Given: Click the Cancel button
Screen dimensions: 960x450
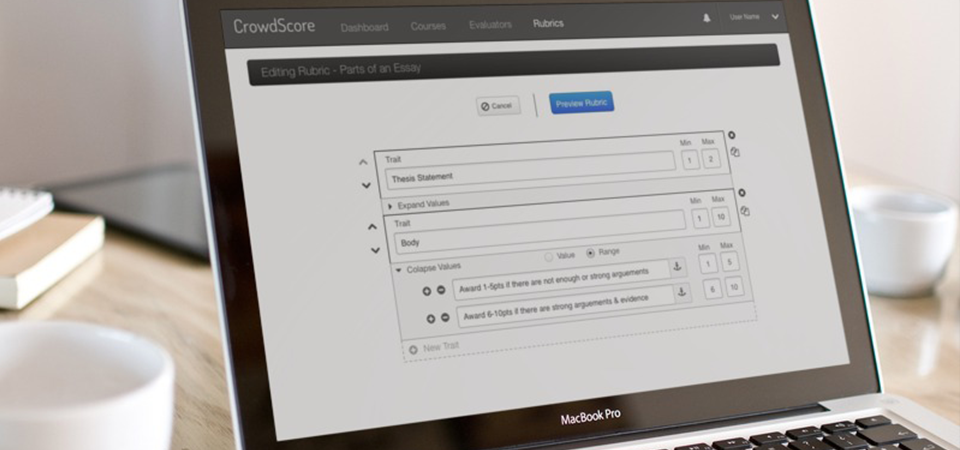Looking at the screenshot, I should click(x=498, y=106).
